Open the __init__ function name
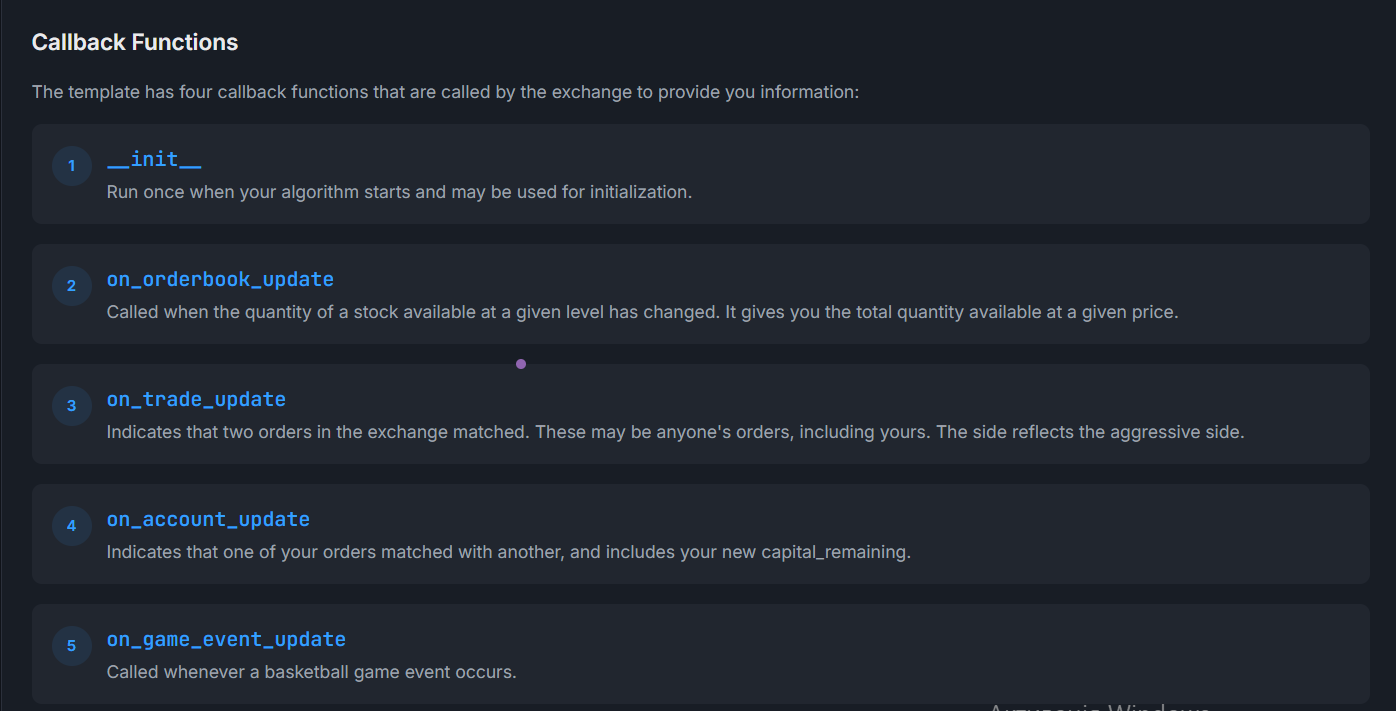This screenshot has width=1396, height=711. pos(154,160)
